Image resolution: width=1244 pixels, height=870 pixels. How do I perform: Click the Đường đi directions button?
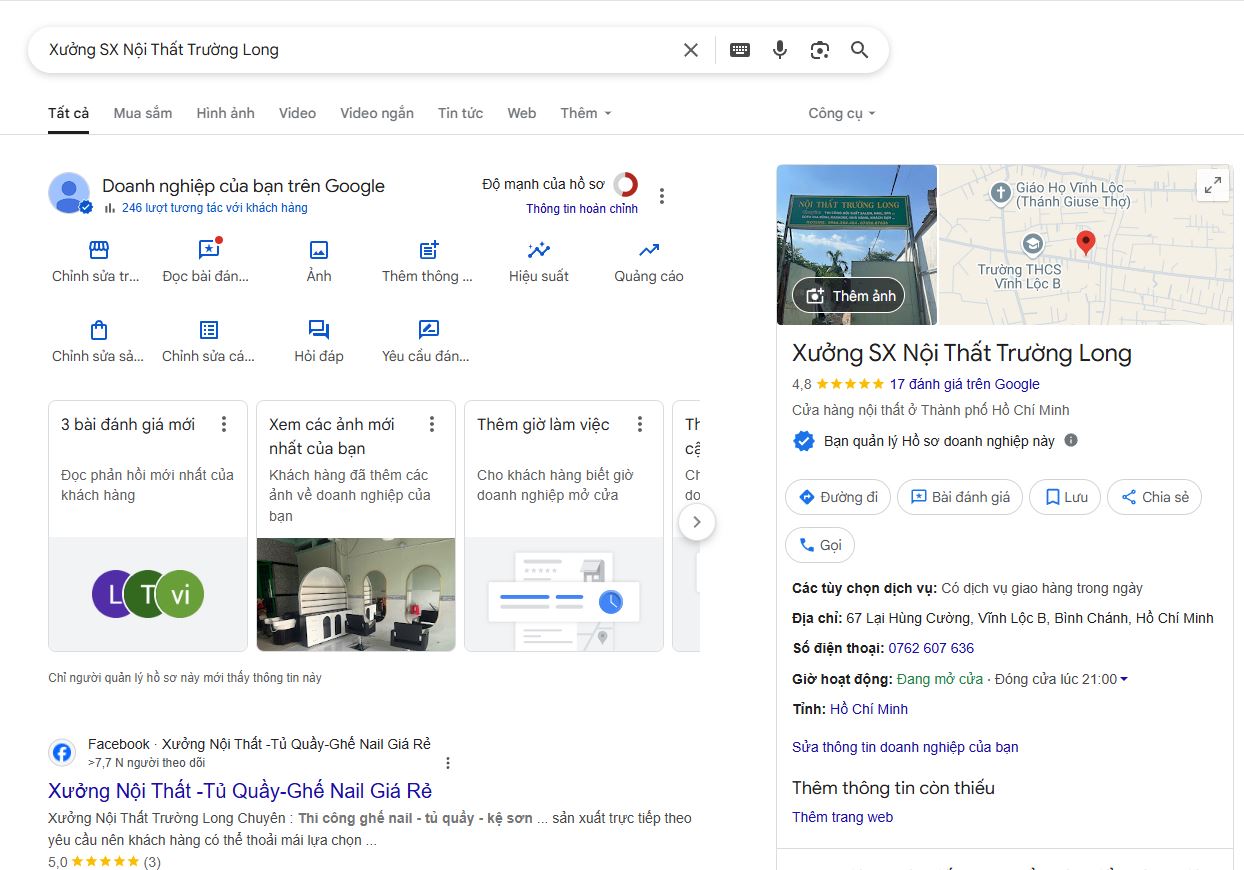click(838, 497)
